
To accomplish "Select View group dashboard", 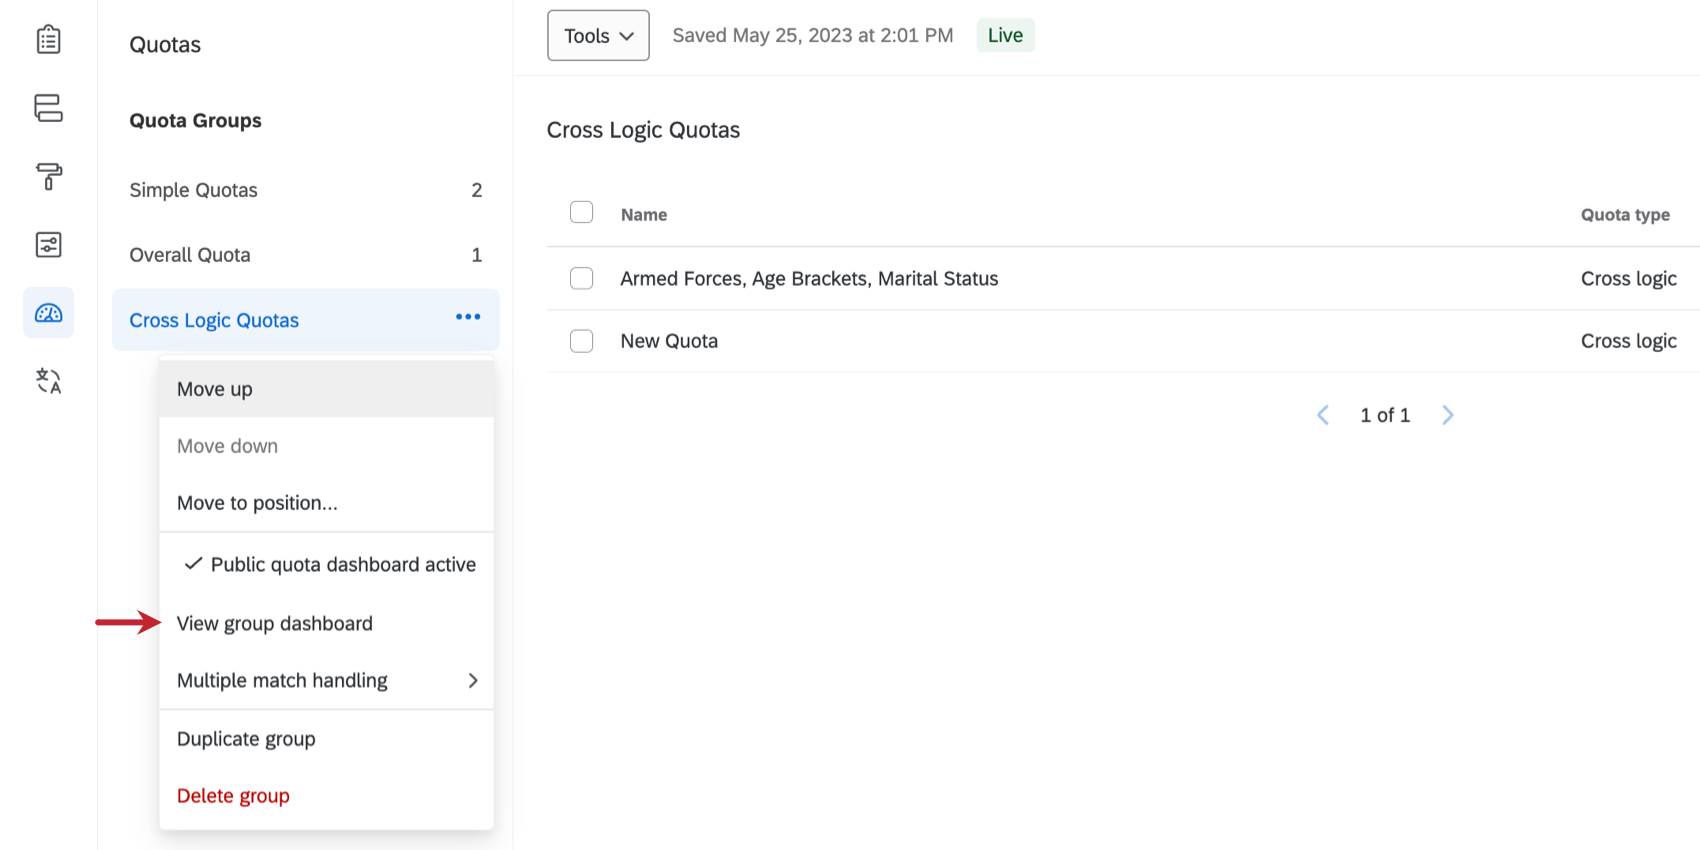I will pyautogui.click(x=275, y=624).
